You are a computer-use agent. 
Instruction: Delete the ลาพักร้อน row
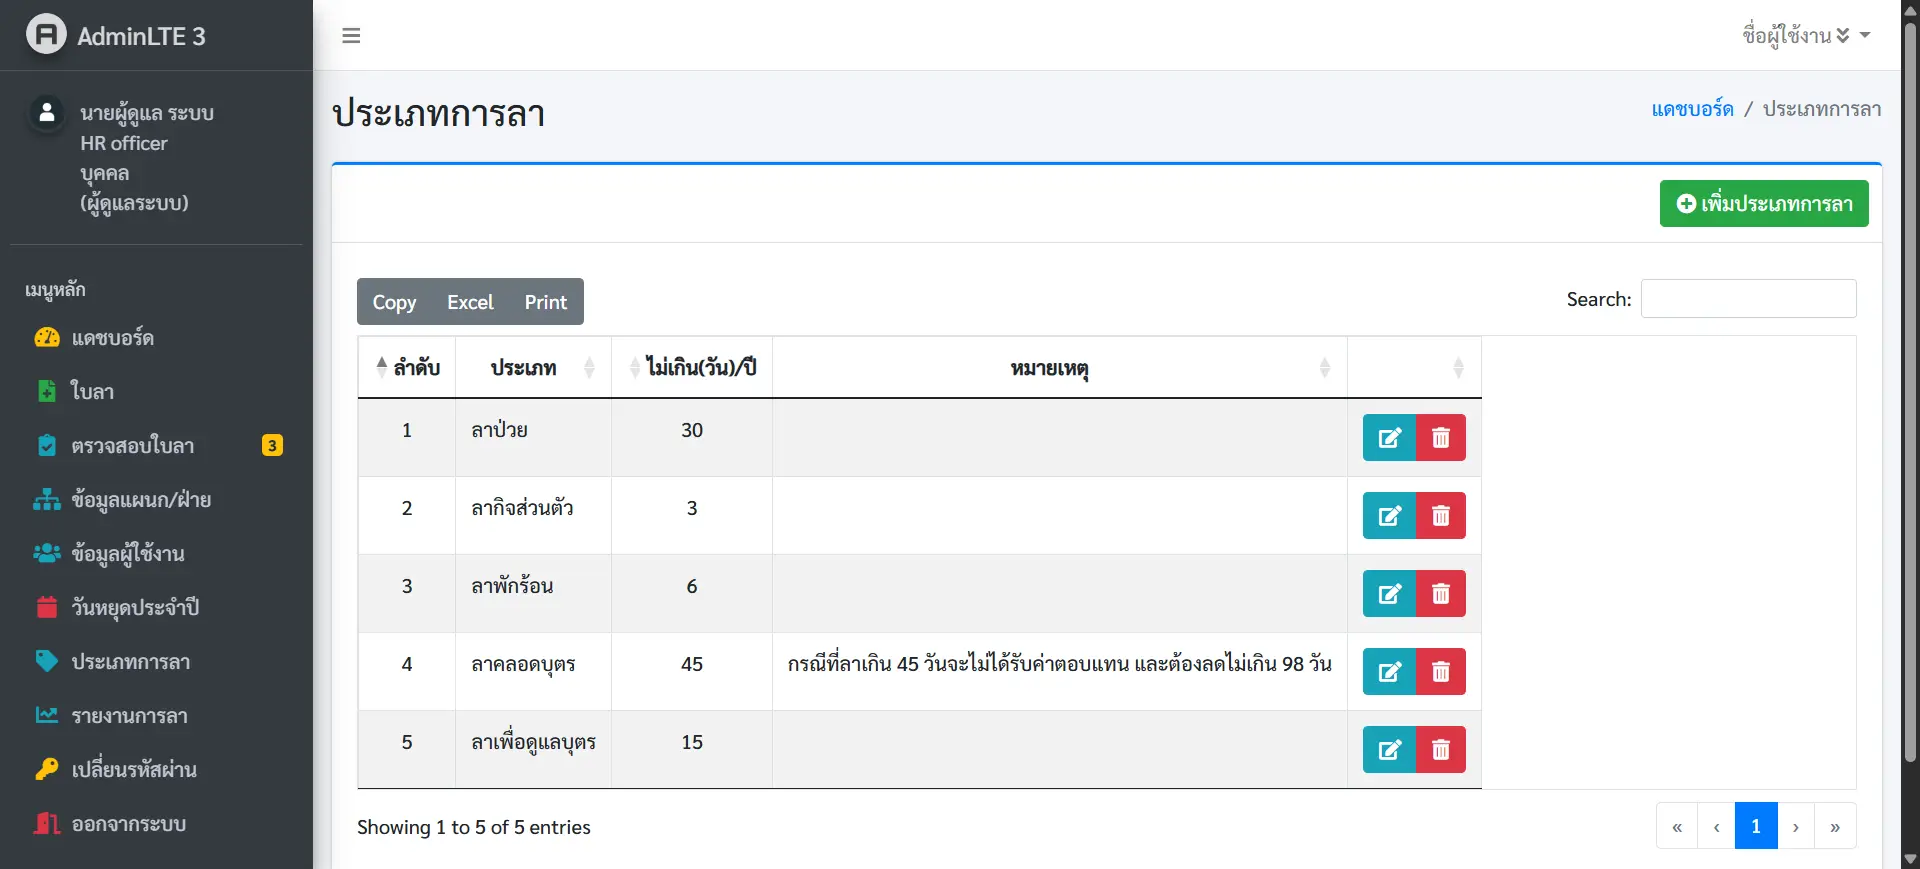click(x=1441, y=593)
